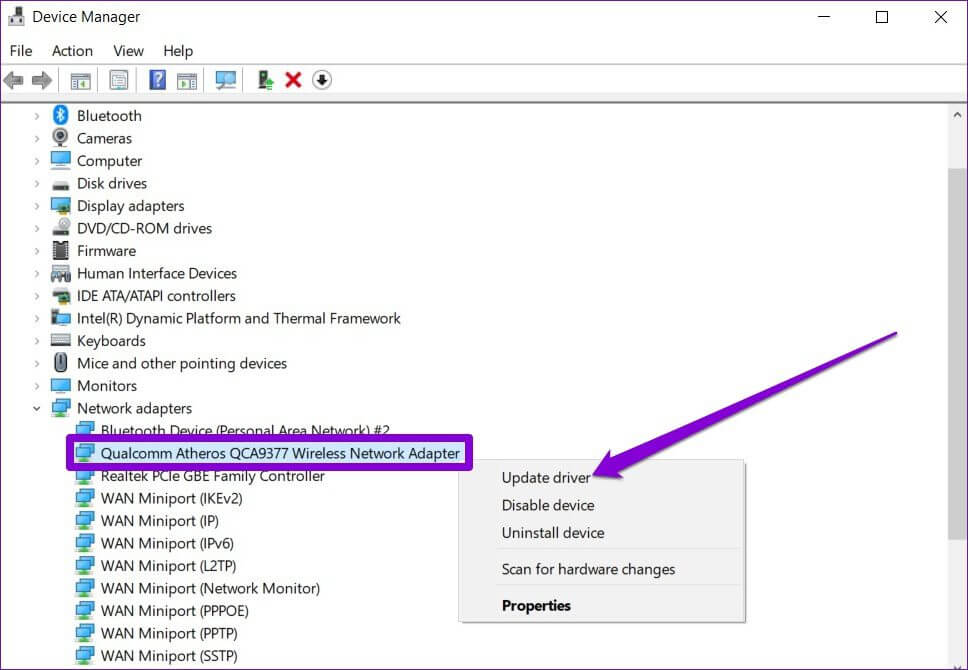The width and height of the screenshot is (968, 670).
Task: Select WAN Miniport (Network Monitor)
Action: click(211, 588)
